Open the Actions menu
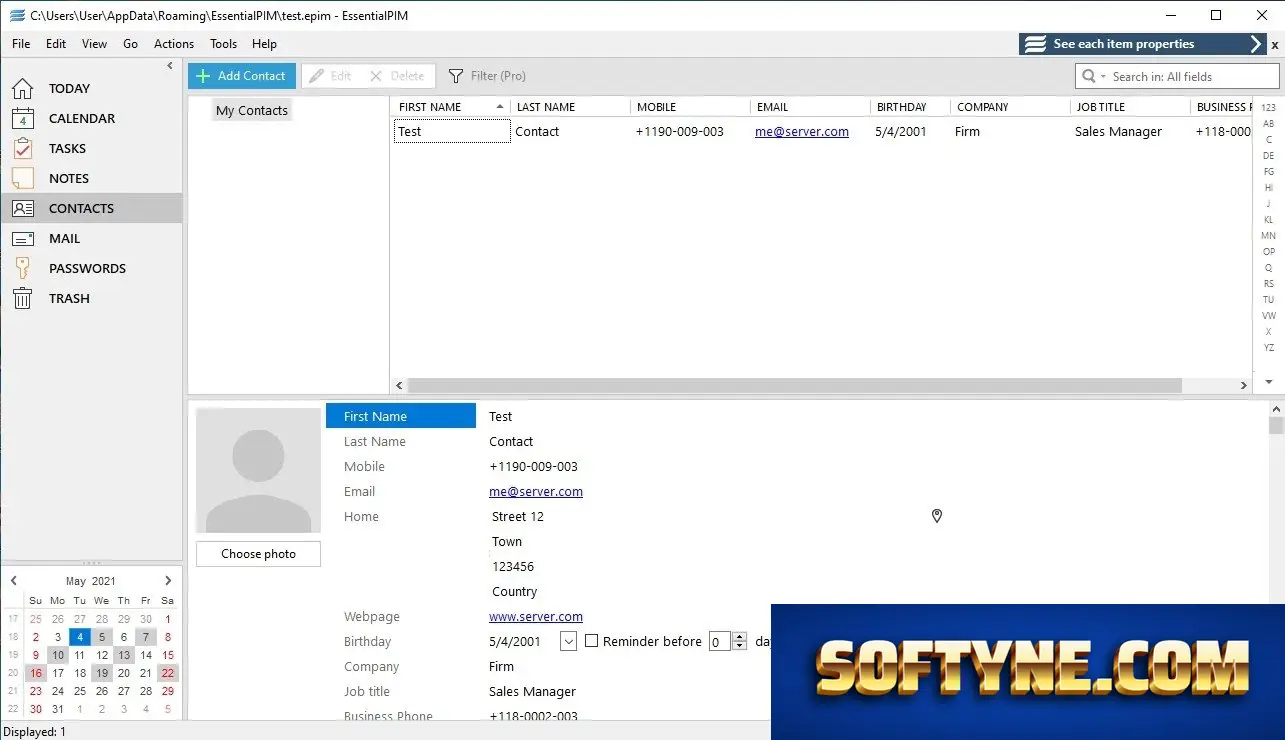This screenshot has height=740, width=1285. [x=174, y=44]
